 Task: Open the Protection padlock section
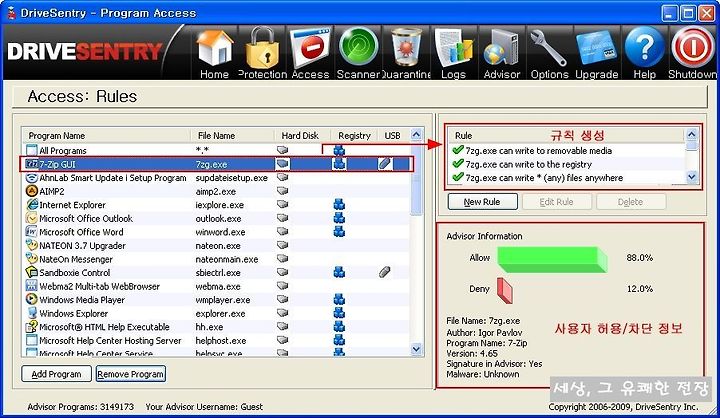[x=263, y=53]
